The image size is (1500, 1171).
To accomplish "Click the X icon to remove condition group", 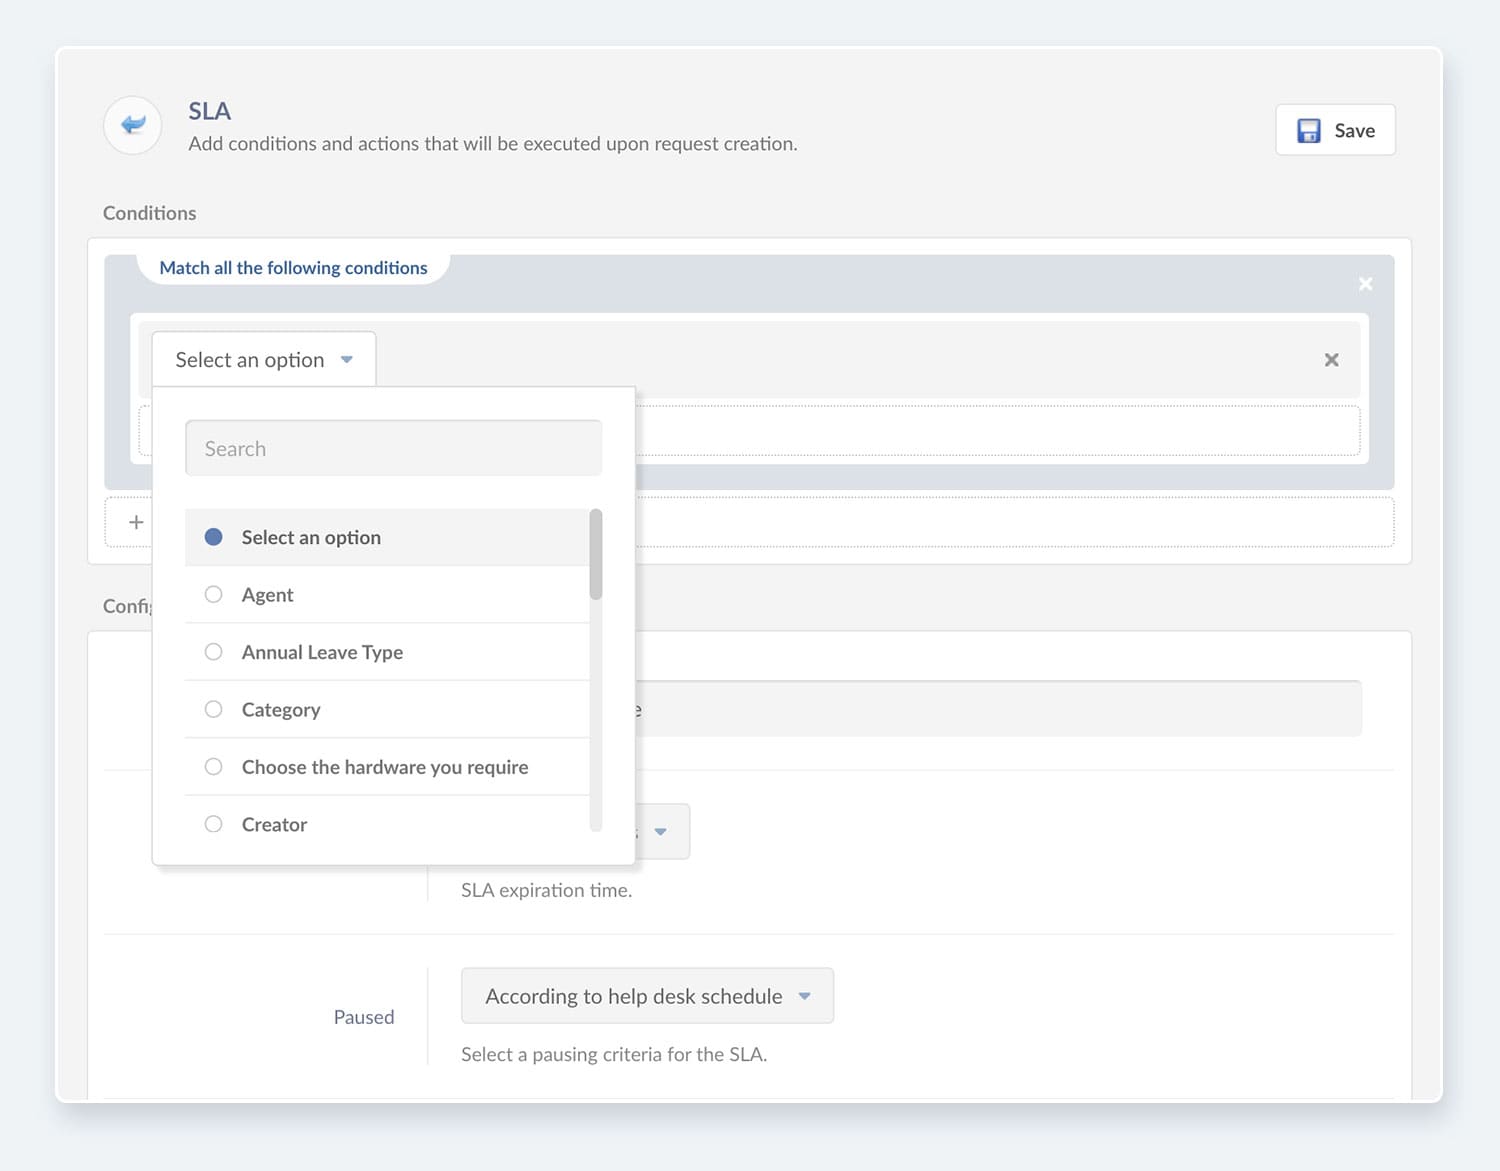I will [x=1366, y=284].
